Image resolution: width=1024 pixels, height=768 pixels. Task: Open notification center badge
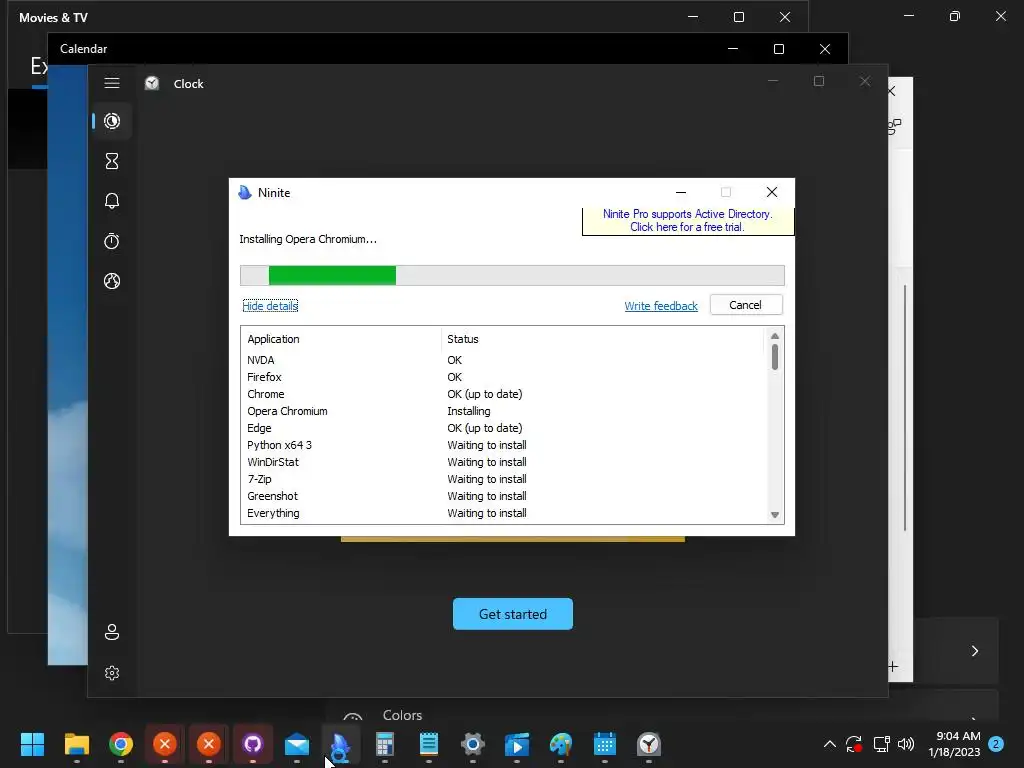pos(996,744)
